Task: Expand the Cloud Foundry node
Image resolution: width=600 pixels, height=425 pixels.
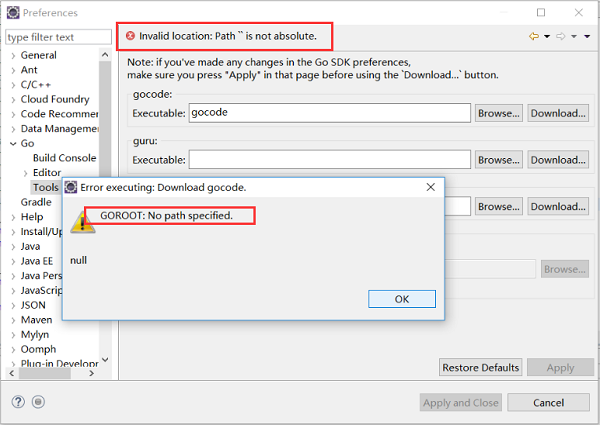Action: (x=13, y=100)
